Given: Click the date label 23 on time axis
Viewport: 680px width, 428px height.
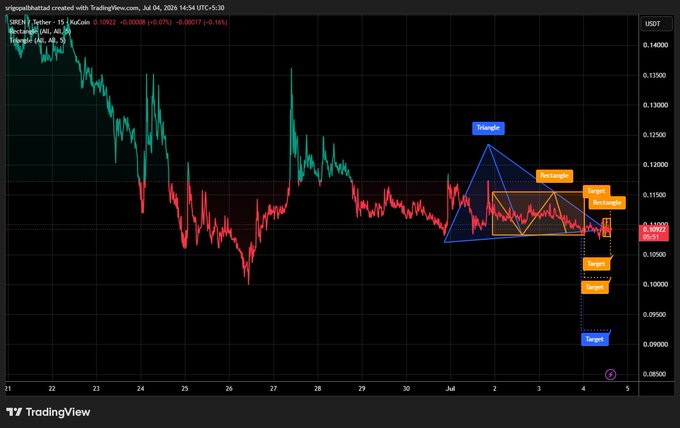Looking at the screenshot, I should point(96,389).
